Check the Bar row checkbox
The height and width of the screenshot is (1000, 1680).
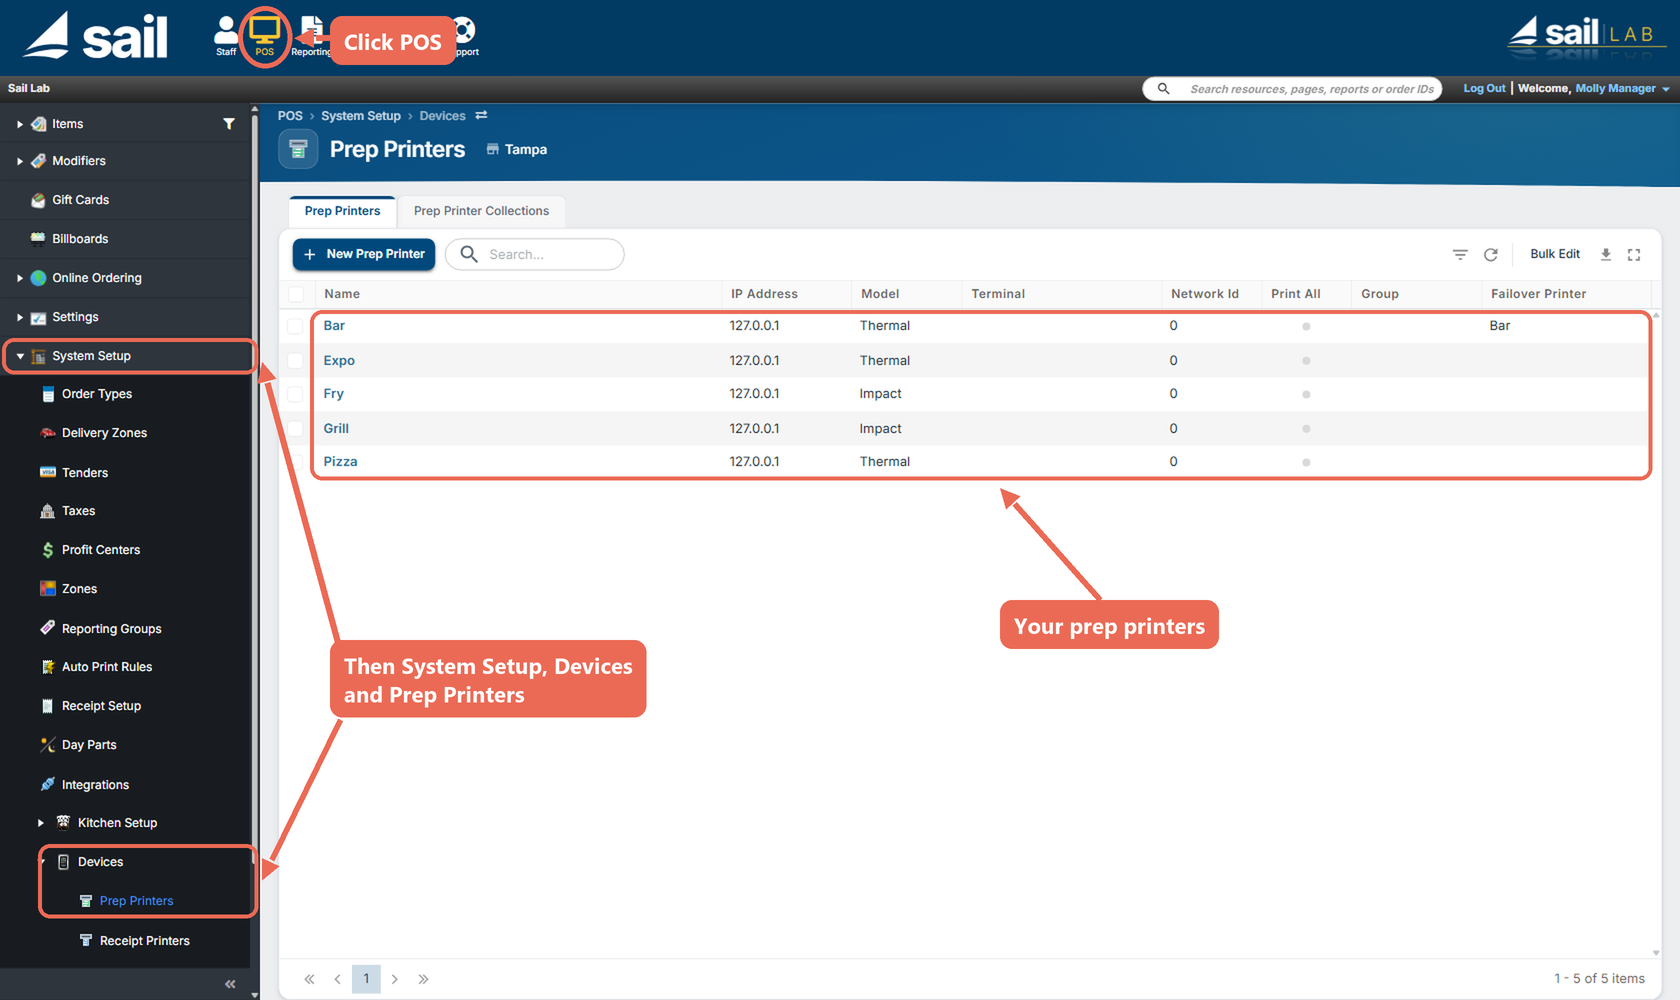click(x=295, y=326)
